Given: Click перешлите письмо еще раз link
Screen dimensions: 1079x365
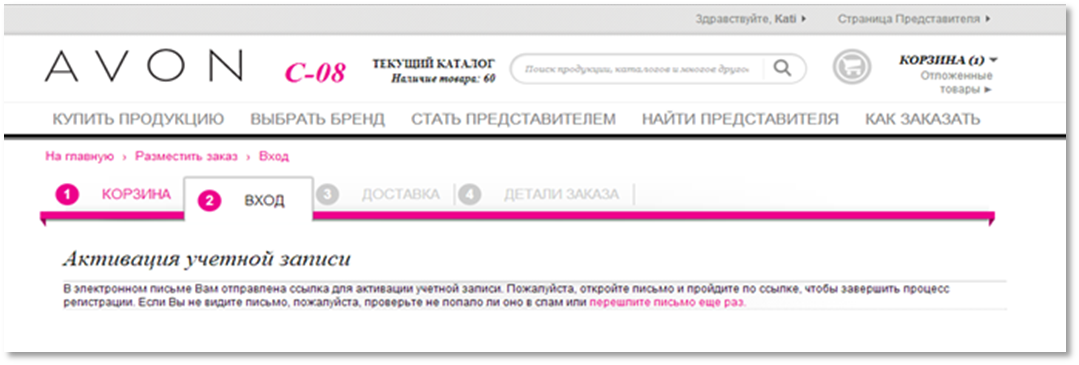Looking at the screenshot, I should [667, 302].
